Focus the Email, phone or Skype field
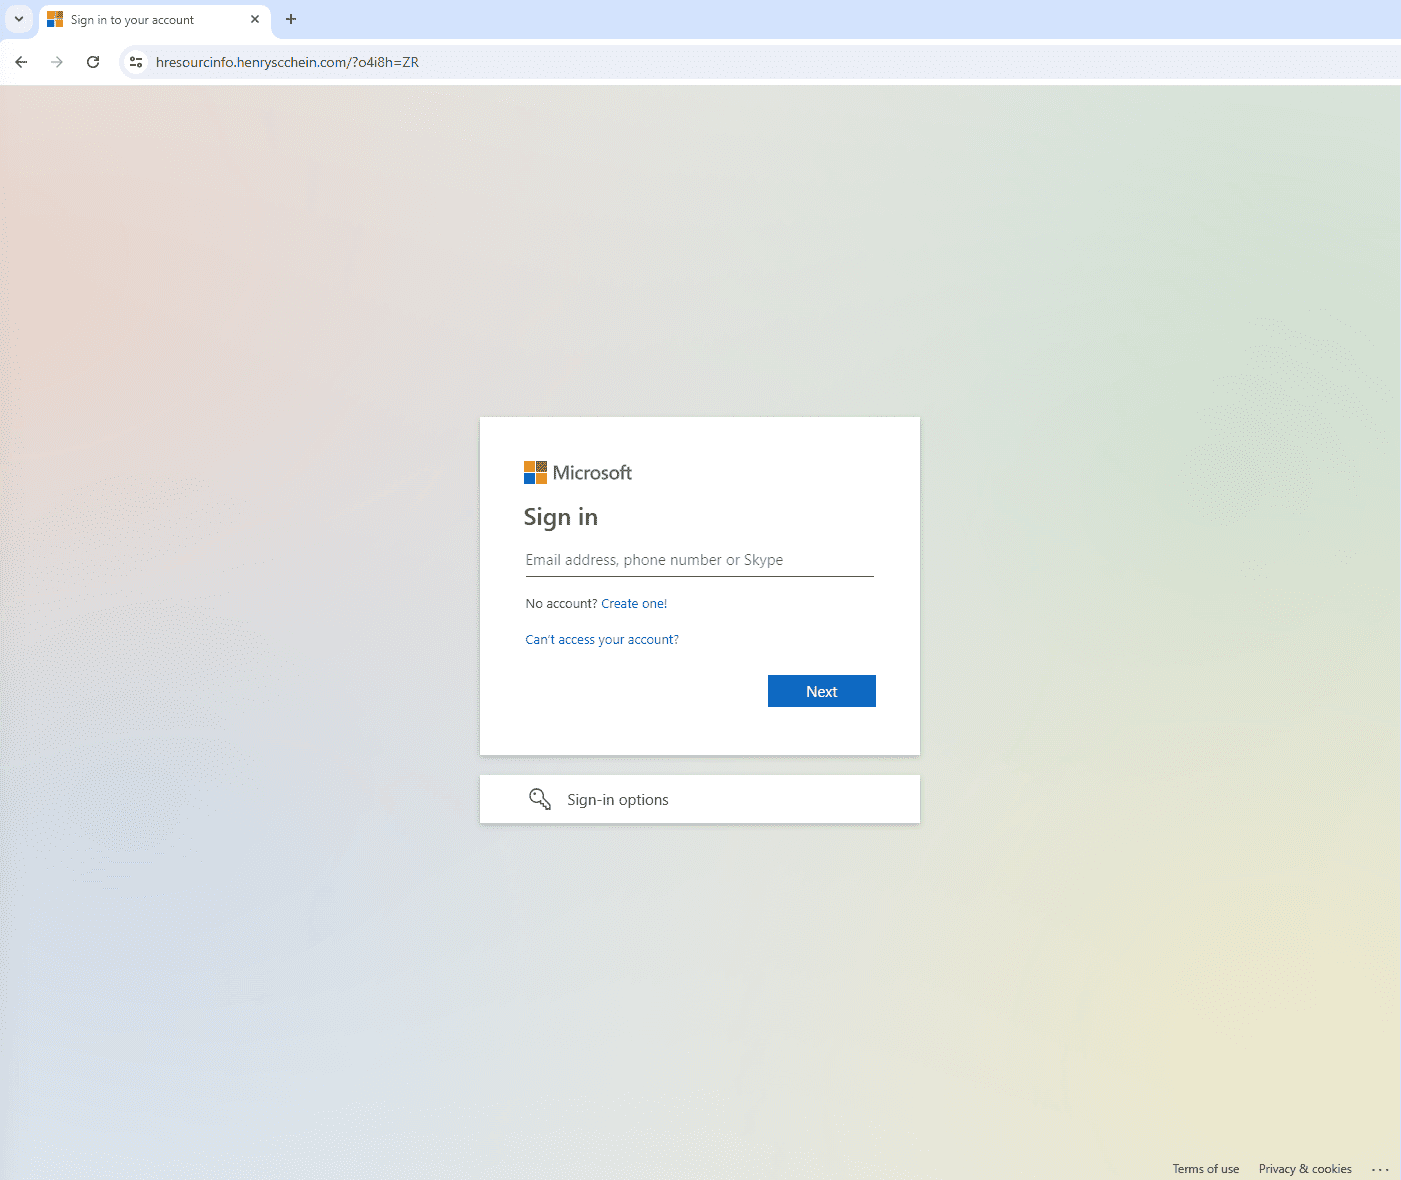 [700, 560]
